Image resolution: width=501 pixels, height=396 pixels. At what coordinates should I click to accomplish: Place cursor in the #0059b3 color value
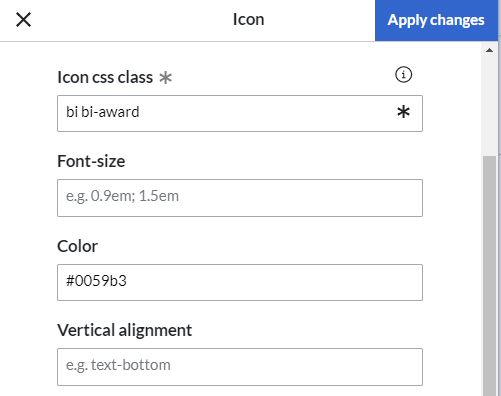[x=96, y=281]
